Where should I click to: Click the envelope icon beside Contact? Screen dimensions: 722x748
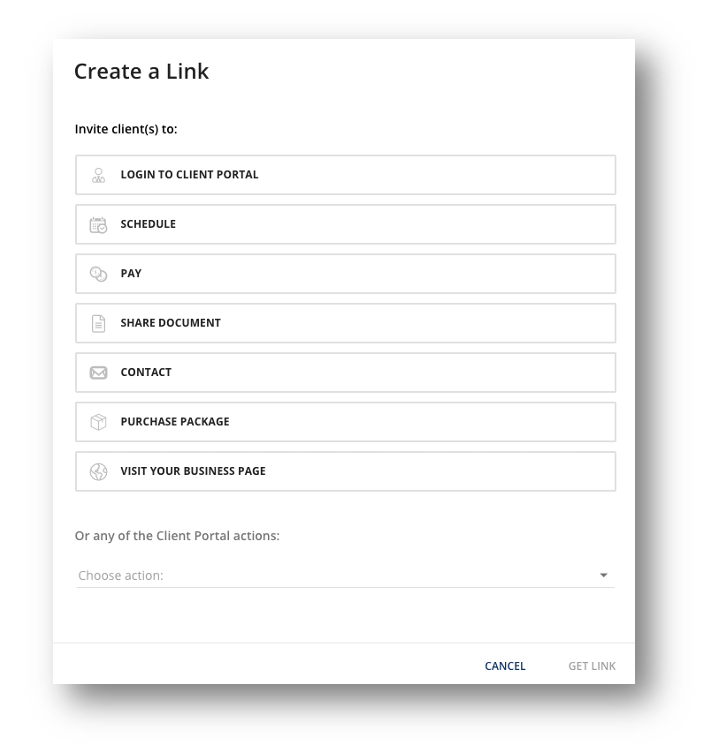click(x=98, y=373)
